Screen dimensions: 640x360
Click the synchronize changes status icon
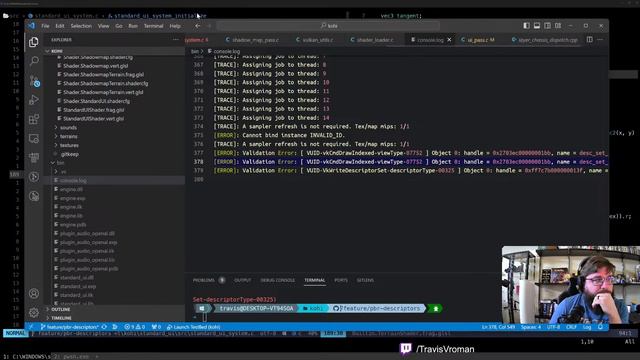coord(104,327)
